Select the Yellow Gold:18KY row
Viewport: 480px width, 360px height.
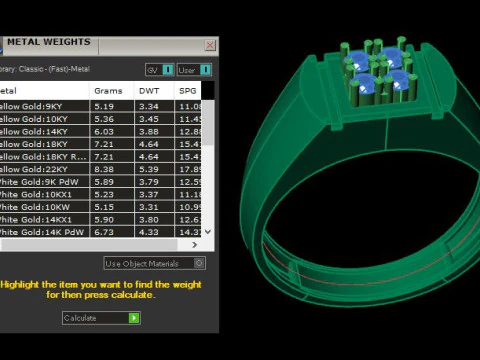(100, 144)
